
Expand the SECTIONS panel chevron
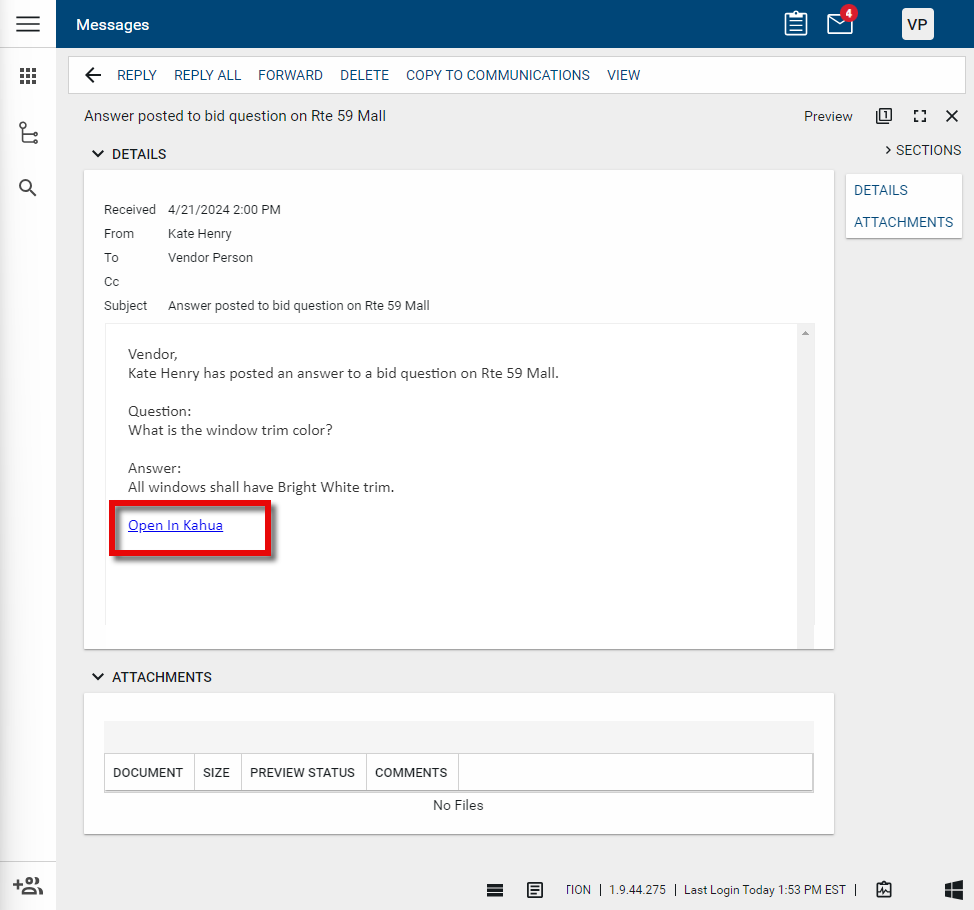coord(888,150)
